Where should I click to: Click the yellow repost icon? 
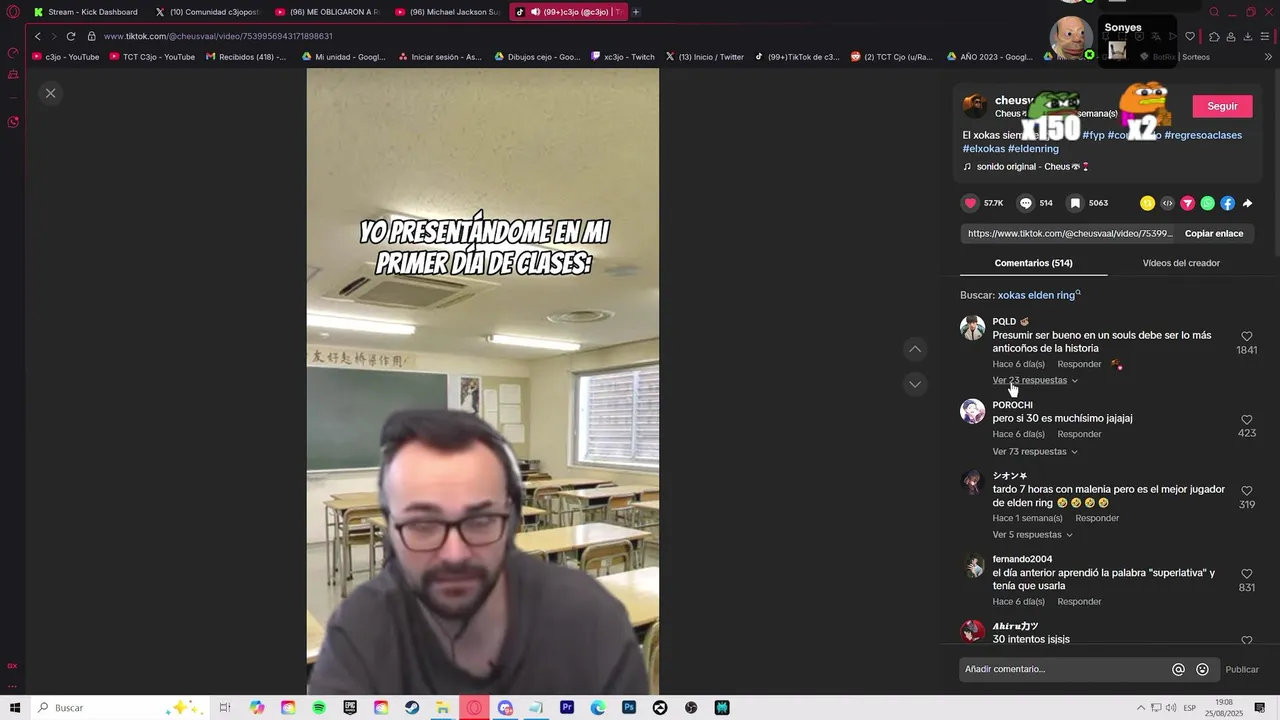[1147, 203]
